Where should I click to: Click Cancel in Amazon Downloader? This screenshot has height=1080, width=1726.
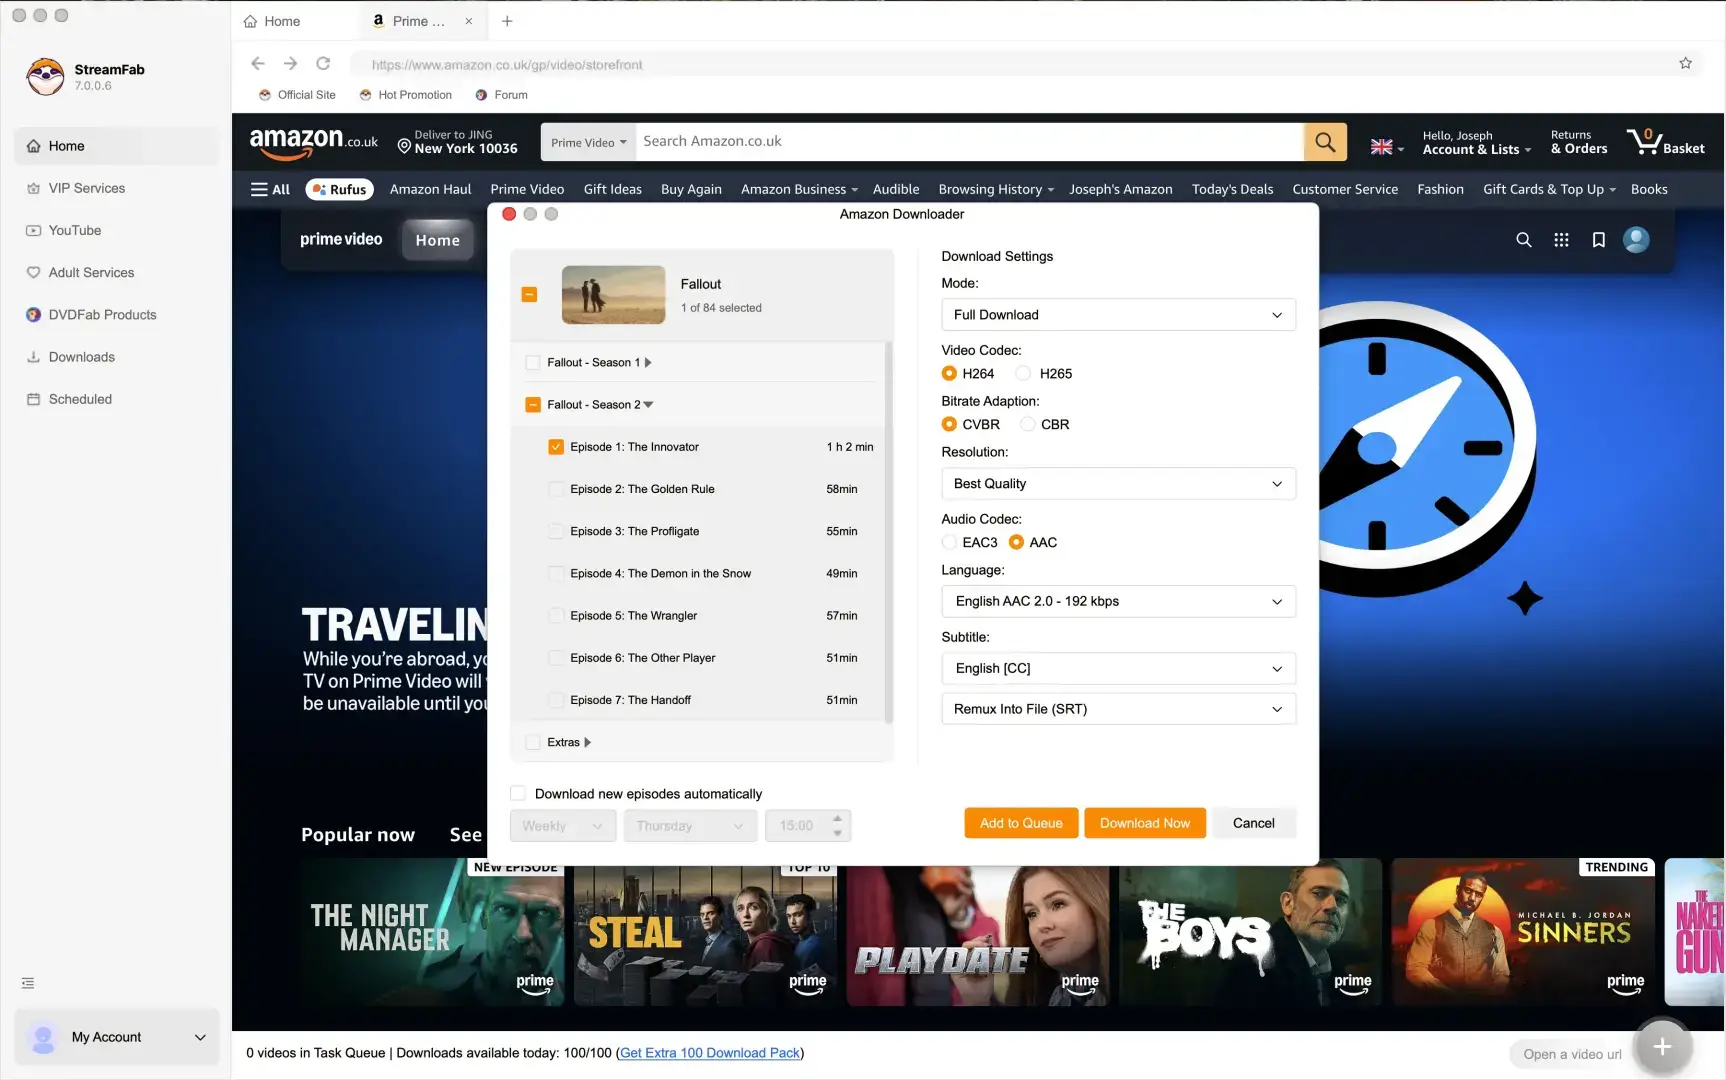(x=1253, y=823)
